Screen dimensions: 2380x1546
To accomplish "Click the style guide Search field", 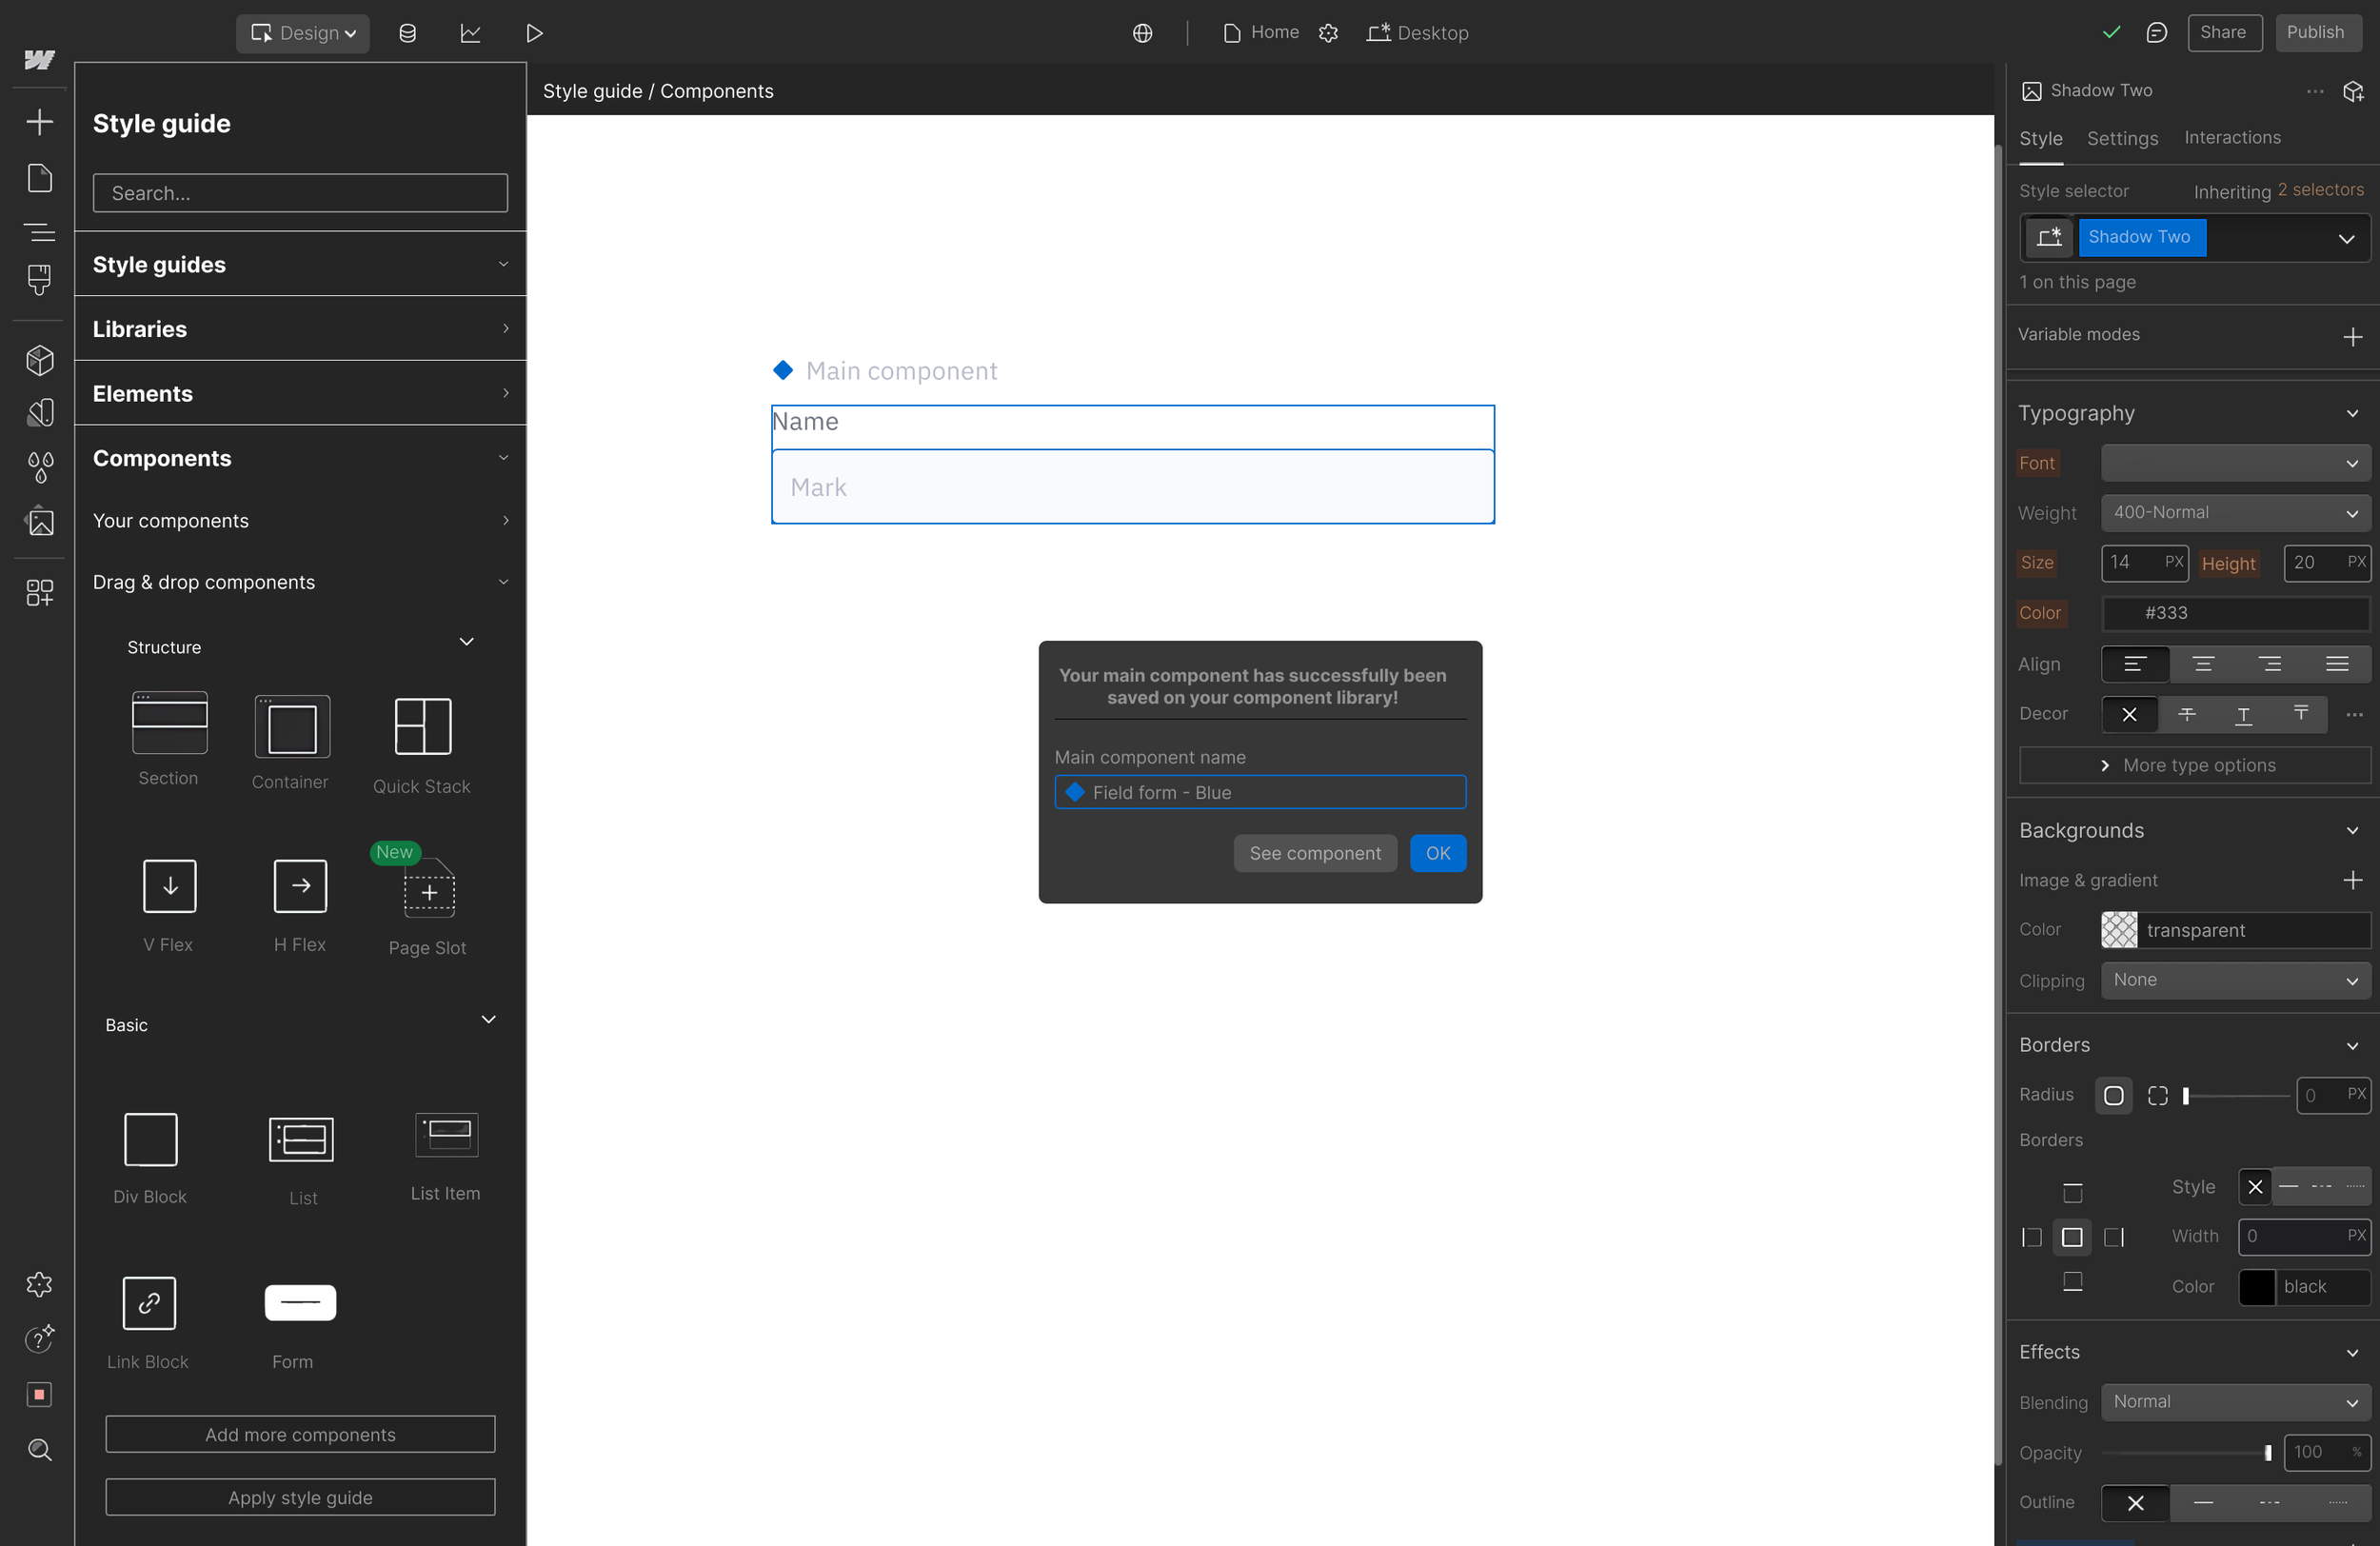I will 300,193.
